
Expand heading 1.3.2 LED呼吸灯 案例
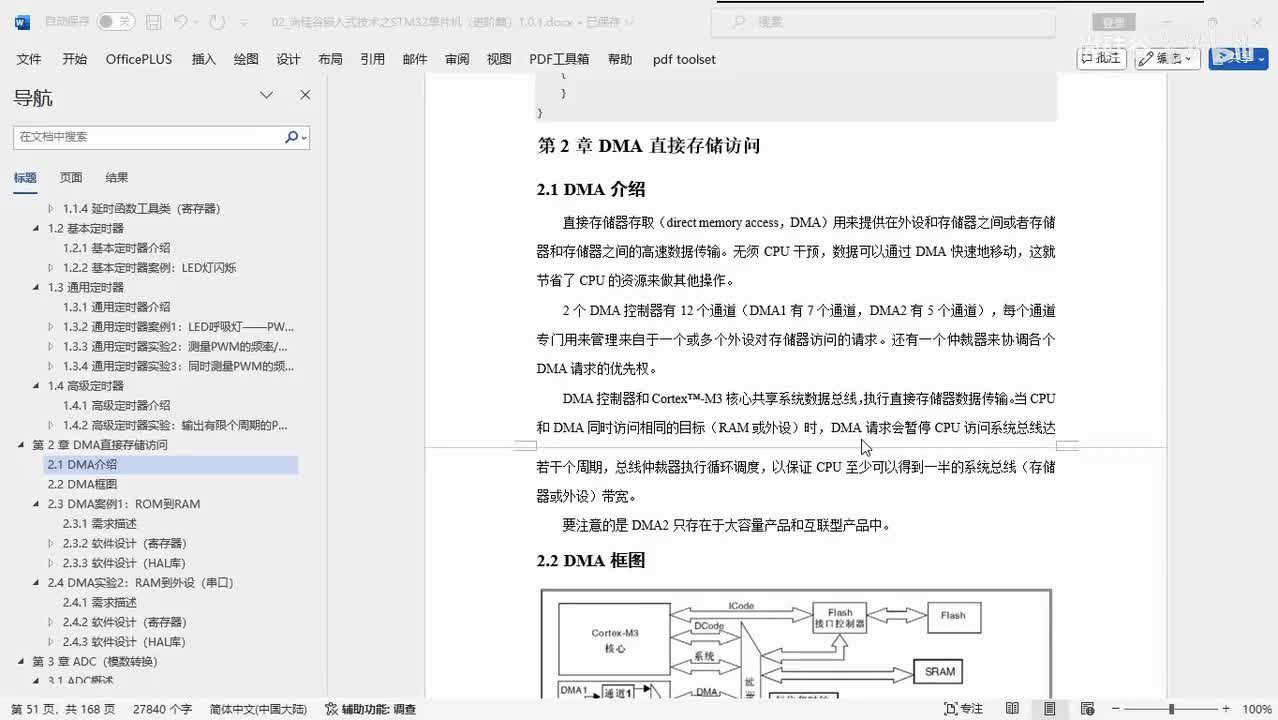point(52,327)
